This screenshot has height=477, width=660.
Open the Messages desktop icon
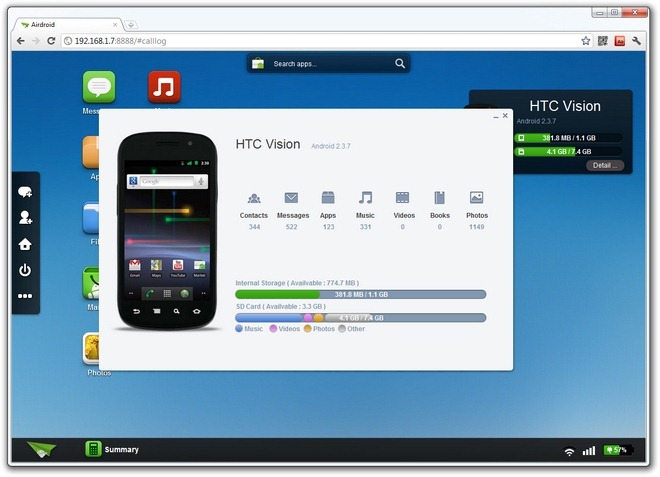[x=99, y=87]
